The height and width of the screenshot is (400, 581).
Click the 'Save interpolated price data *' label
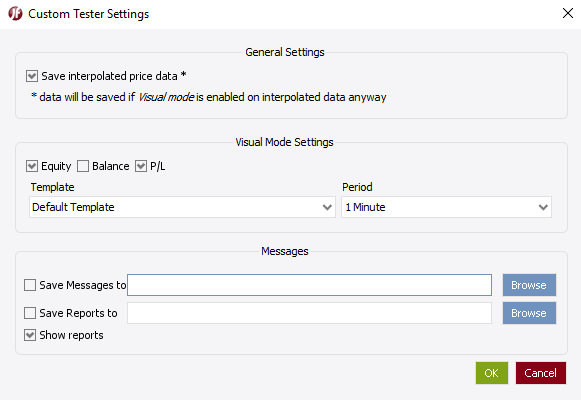[x=114, y=76]
